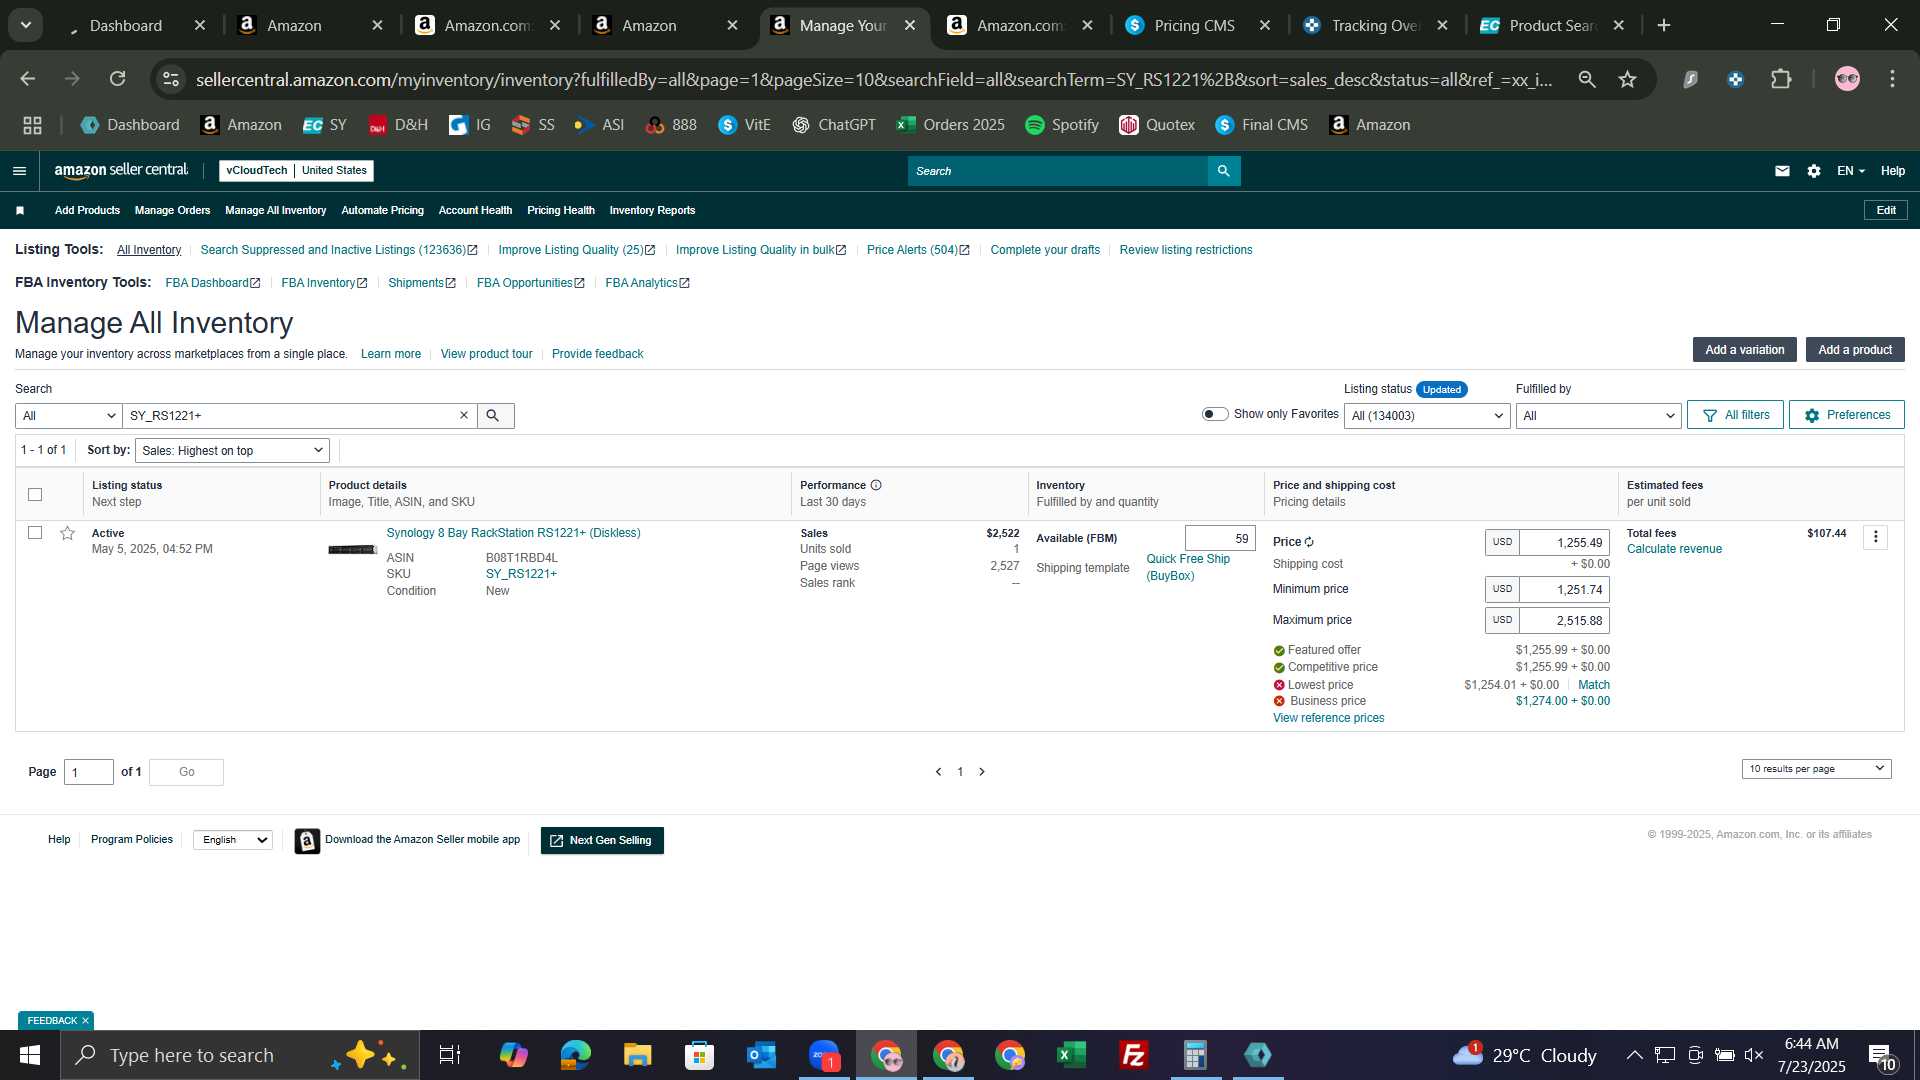1920x1080 pixels.
Task: Open the Calculator taskbar icon
Action: 1195,1055
